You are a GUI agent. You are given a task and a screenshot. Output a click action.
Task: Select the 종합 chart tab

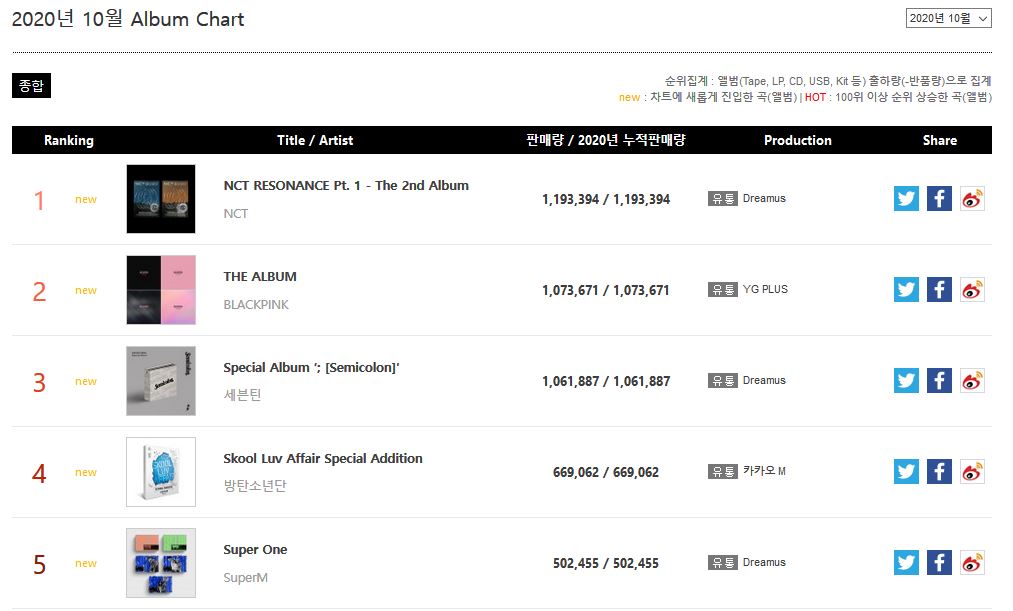click(x=31, y=86)
